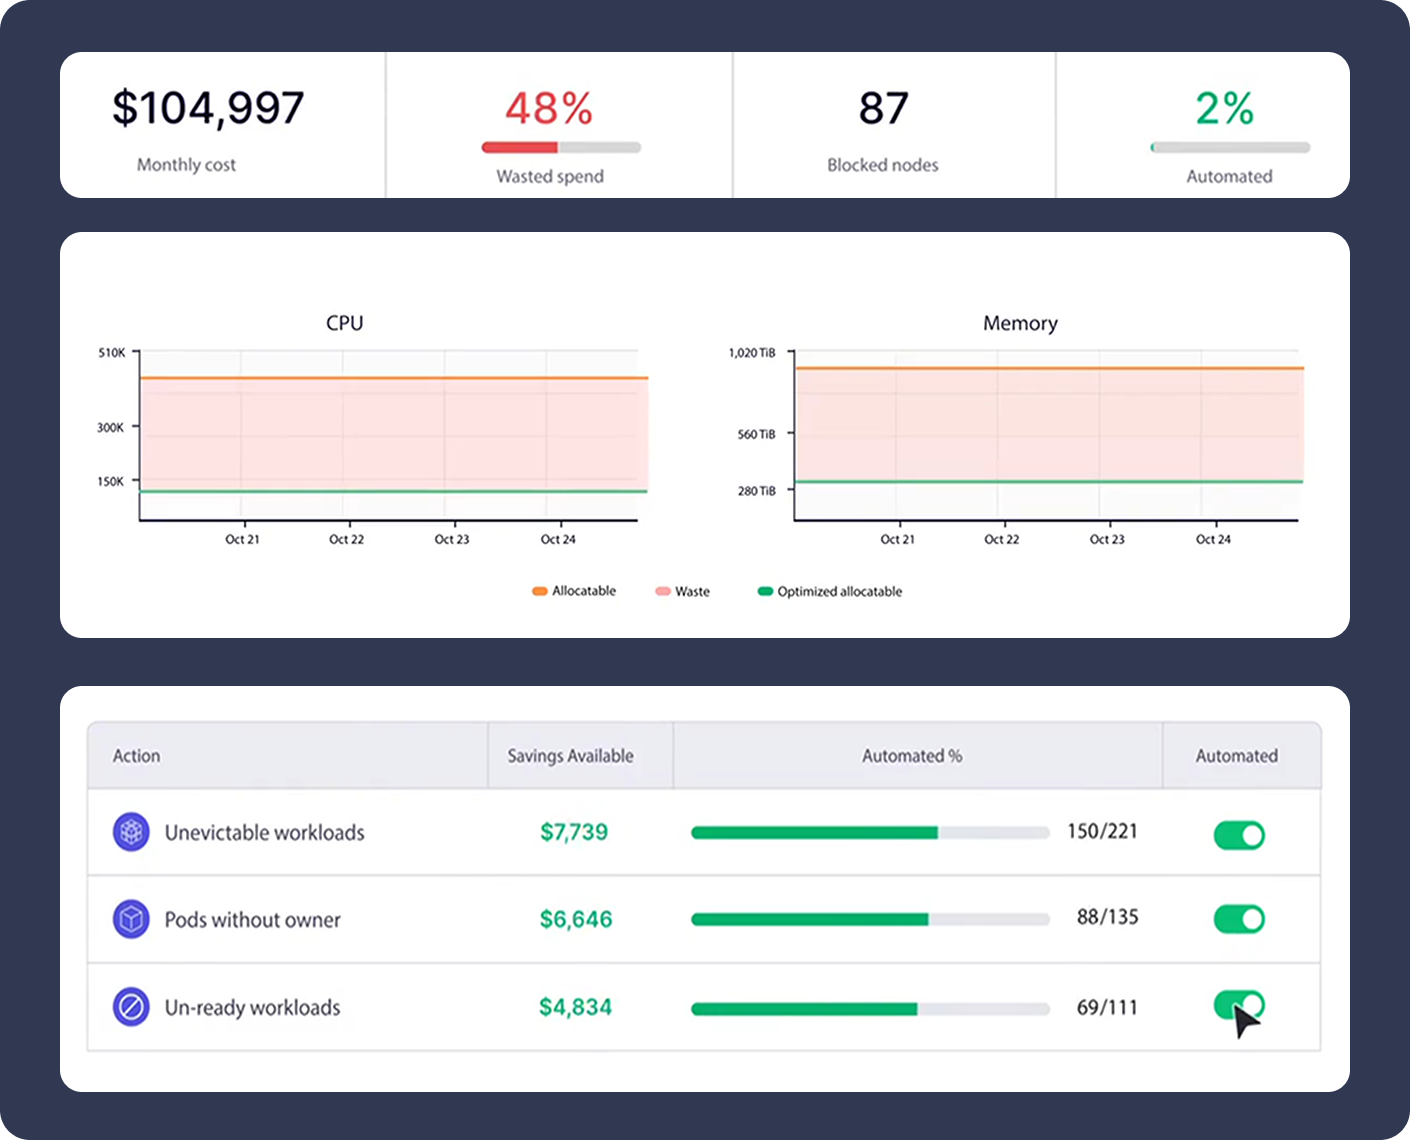Open the $6,646 savings value

[x=575, y=919]
